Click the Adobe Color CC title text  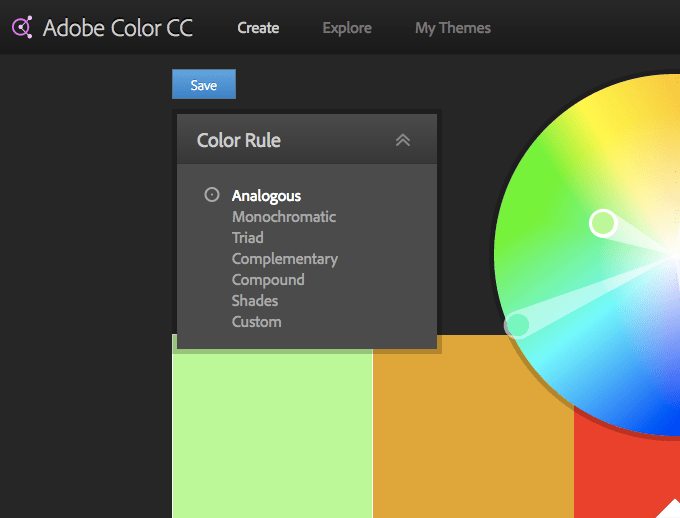(x=118, y=28)
